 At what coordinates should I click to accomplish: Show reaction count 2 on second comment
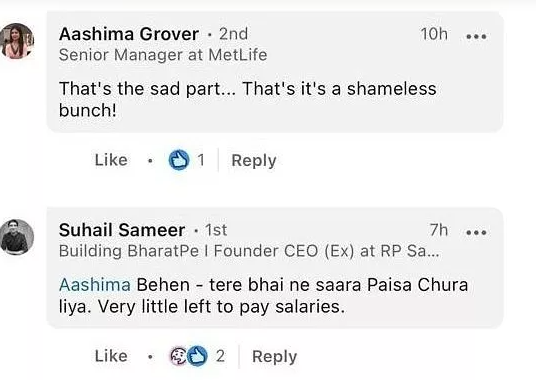click(220, 356)
